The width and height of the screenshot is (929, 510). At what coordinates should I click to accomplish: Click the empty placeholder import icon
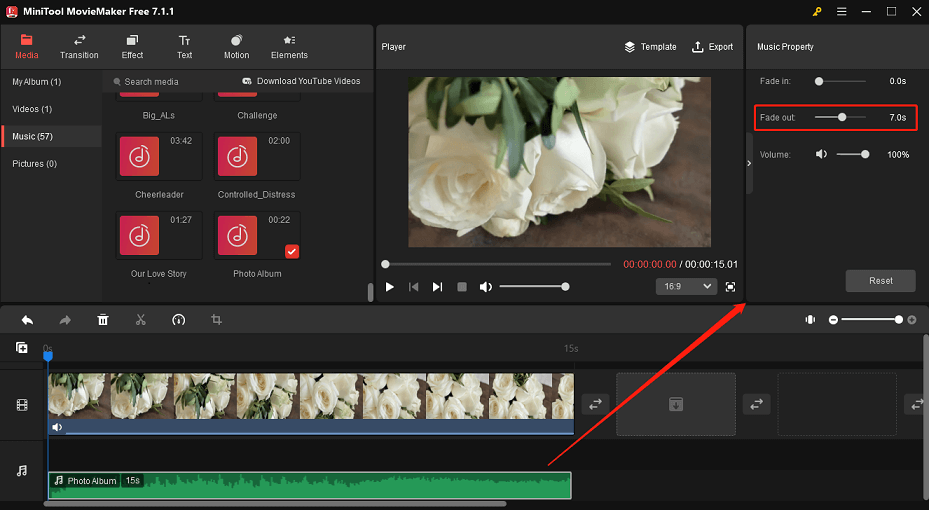(x=676, y=405)
